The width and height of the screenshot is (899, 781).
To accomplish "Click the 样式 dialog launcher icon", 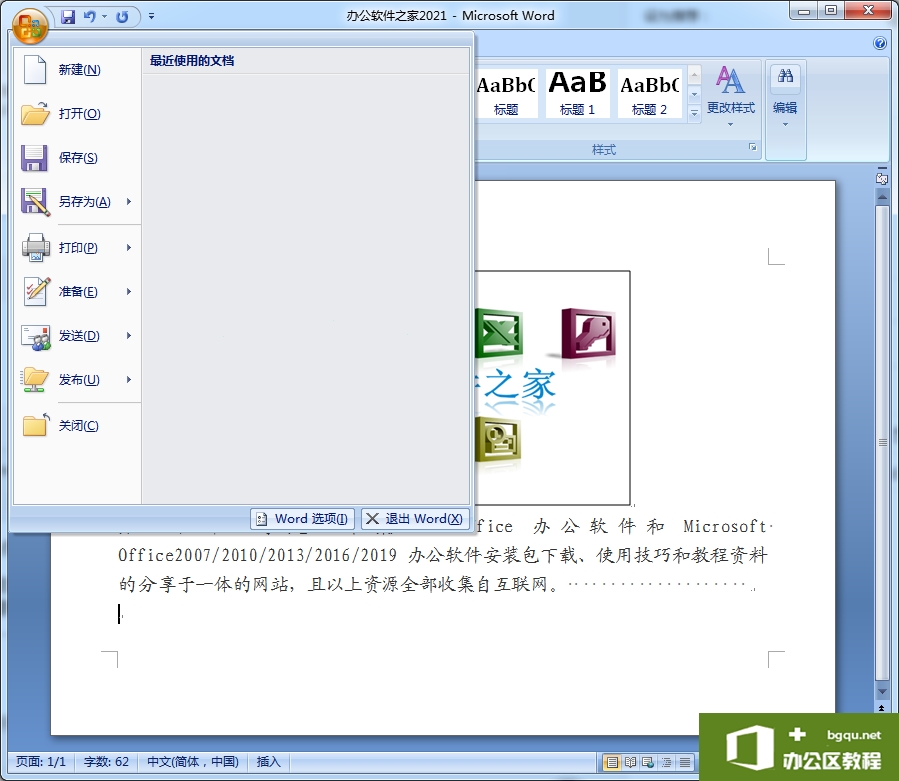I will (752, 147).
